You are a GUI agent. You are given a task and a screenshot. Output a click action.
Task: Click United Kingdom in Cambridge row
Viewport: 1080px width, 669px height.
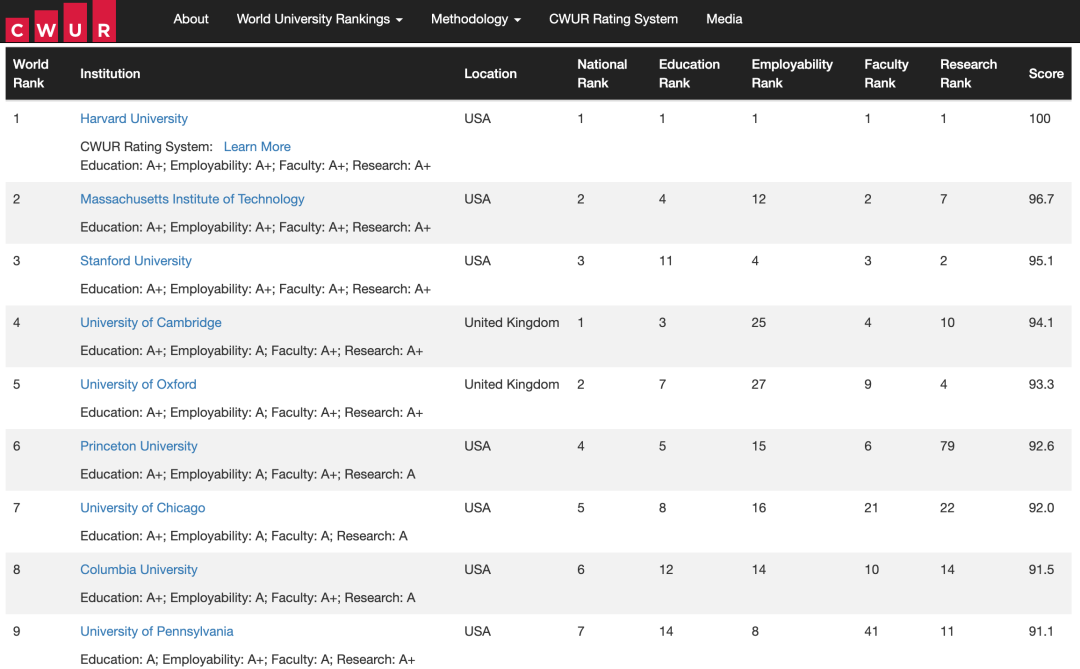click(x=512, y=322)
